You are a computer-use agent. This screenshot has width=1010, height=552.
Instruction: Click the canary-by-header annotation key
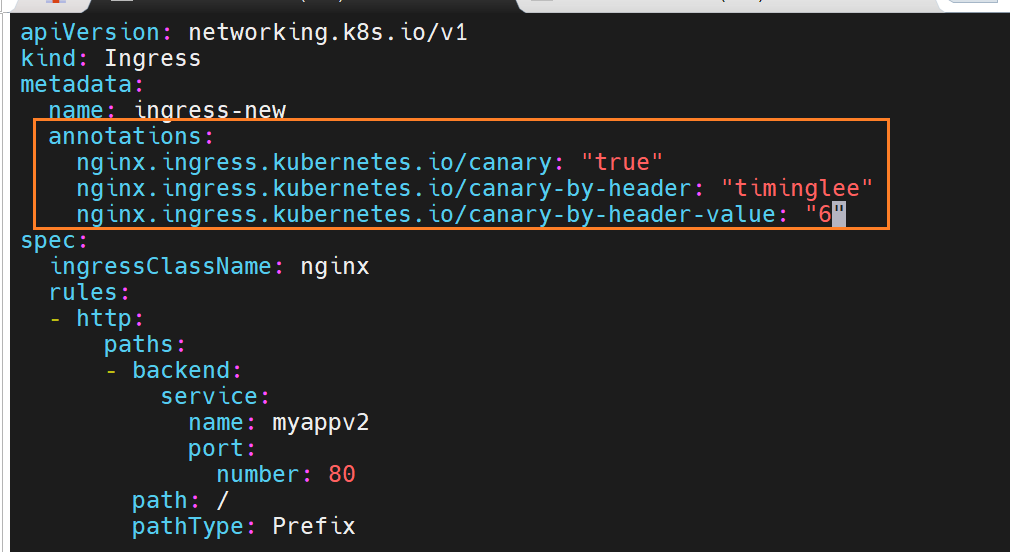384,188
